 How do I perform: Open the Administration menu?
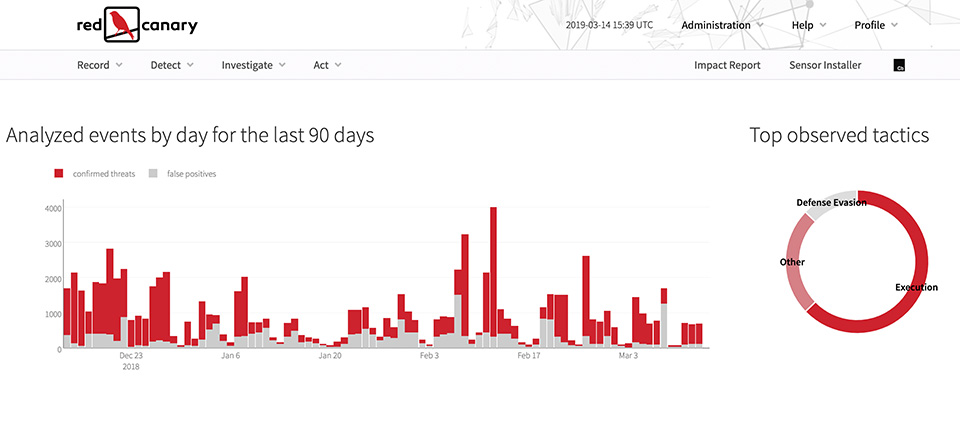(x=721, y=25)
